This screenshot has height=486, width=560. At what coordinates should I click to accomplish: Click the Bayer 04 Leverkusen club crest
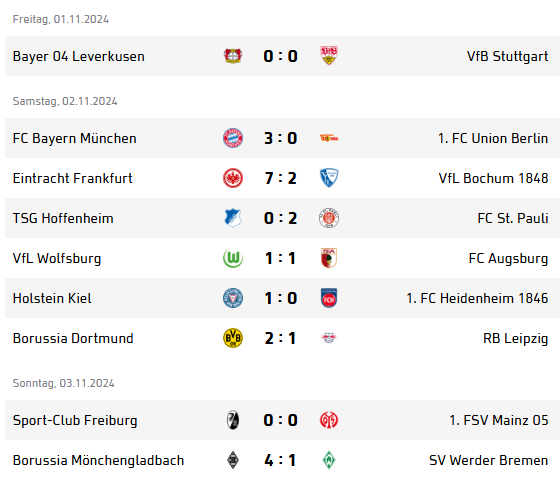233,56
